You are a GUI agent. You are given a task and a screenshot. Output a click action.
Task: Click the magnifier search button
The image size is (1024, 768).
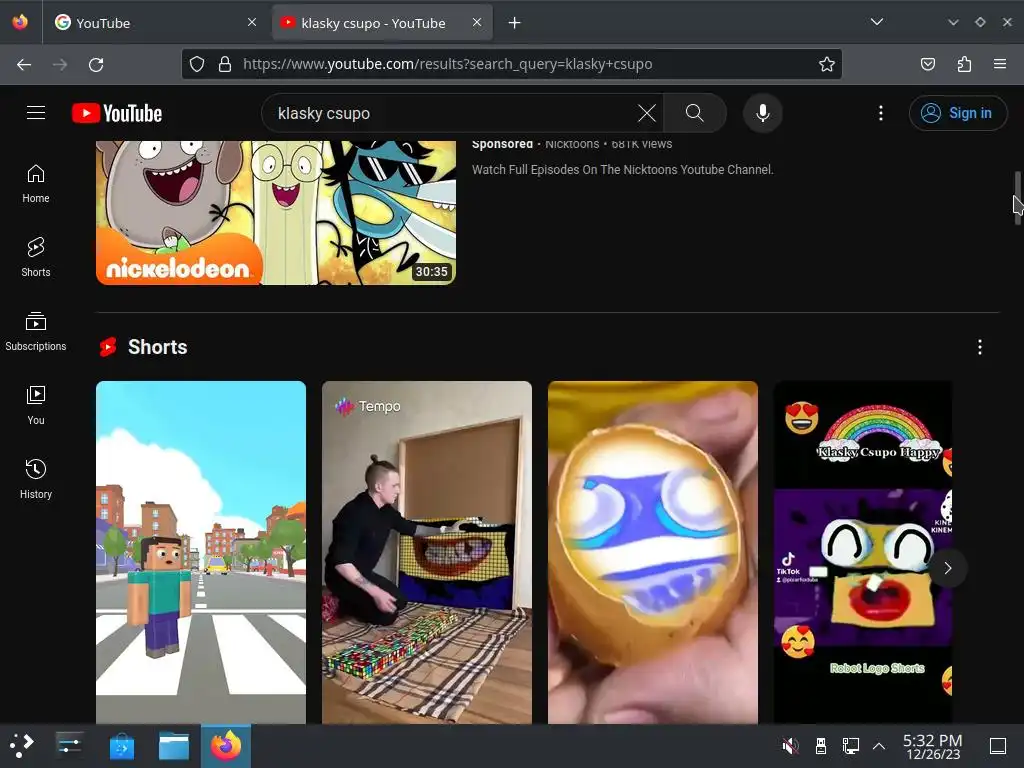tap(695, 113)
